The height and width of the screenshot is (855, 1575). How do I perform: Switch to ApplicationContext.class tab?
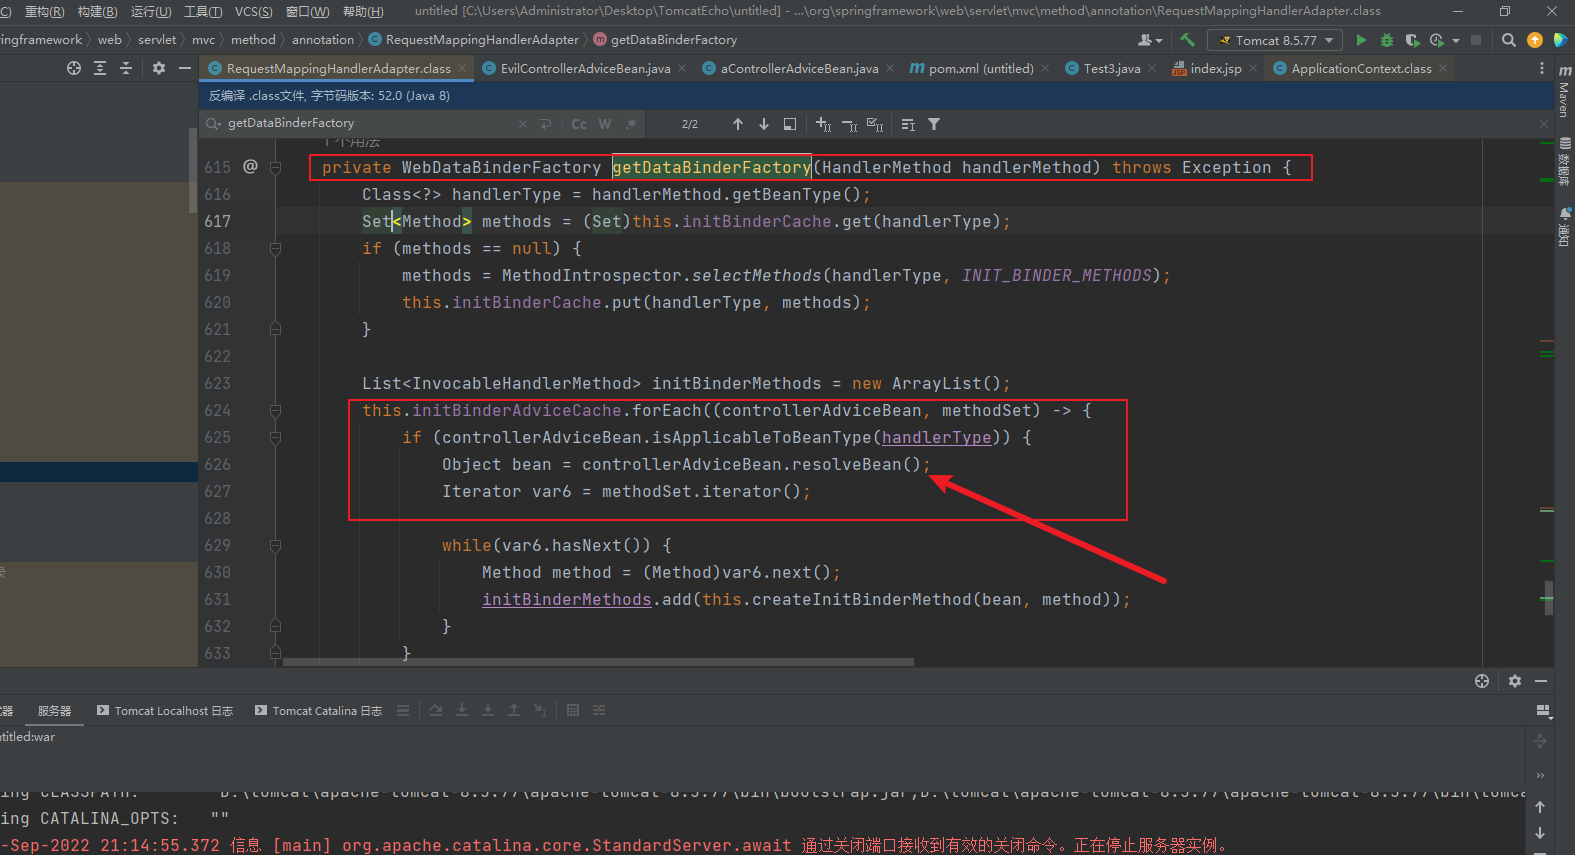[x=1361, y=68]
